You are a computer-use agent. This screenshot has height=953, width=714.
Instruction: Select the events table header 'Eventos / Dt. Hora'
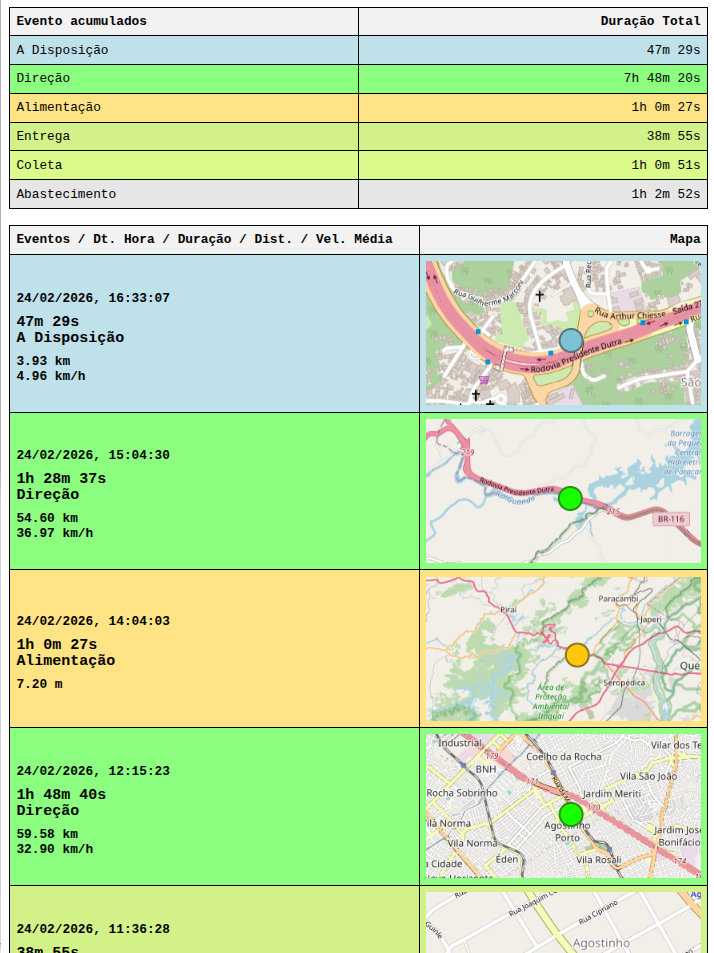point(215,239)
